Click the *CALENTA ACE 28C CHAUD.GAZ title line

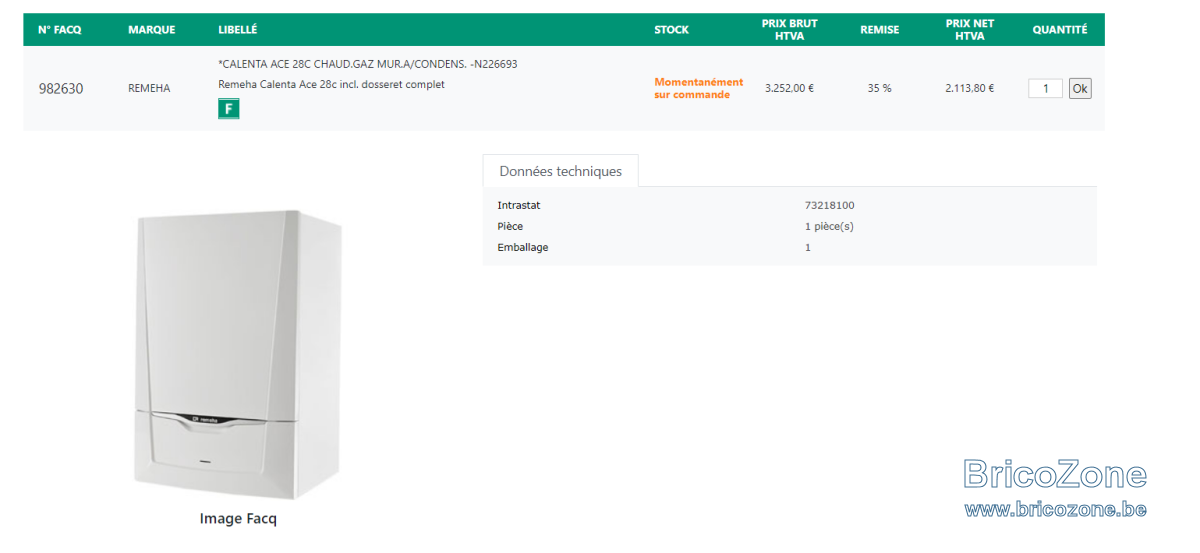coord(368,64)
